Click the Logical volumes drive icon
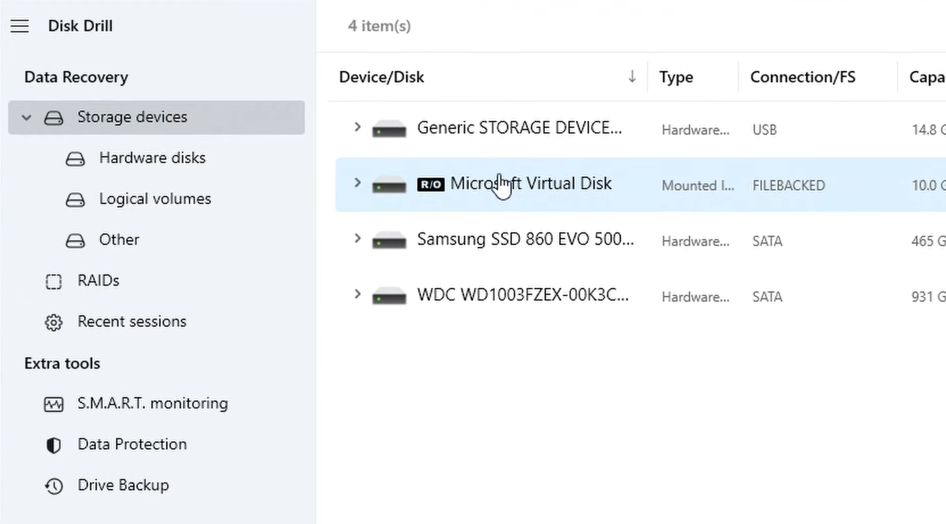 (x=75, y=199)
